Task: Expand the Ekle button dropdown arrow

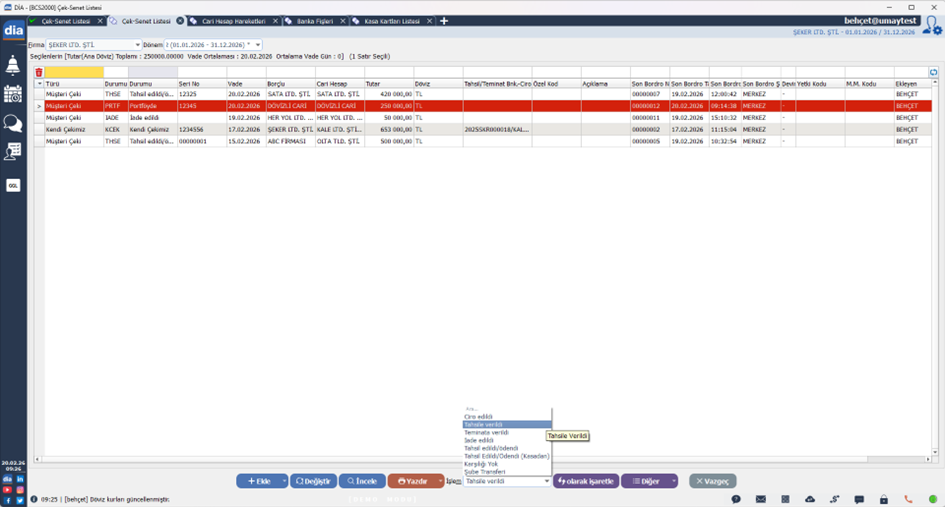Action: point(284,481)
